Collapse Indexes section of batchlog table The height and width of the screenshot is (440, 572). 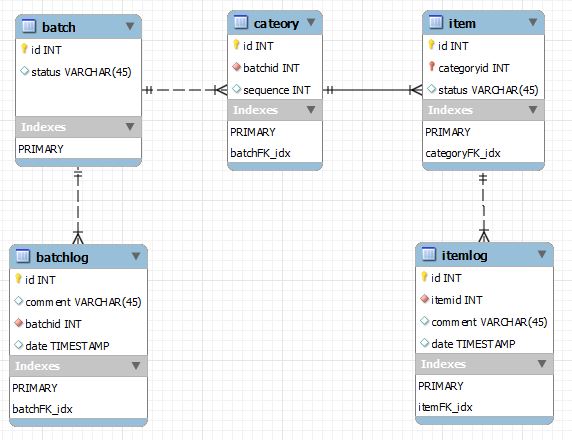tap(136, 366)
